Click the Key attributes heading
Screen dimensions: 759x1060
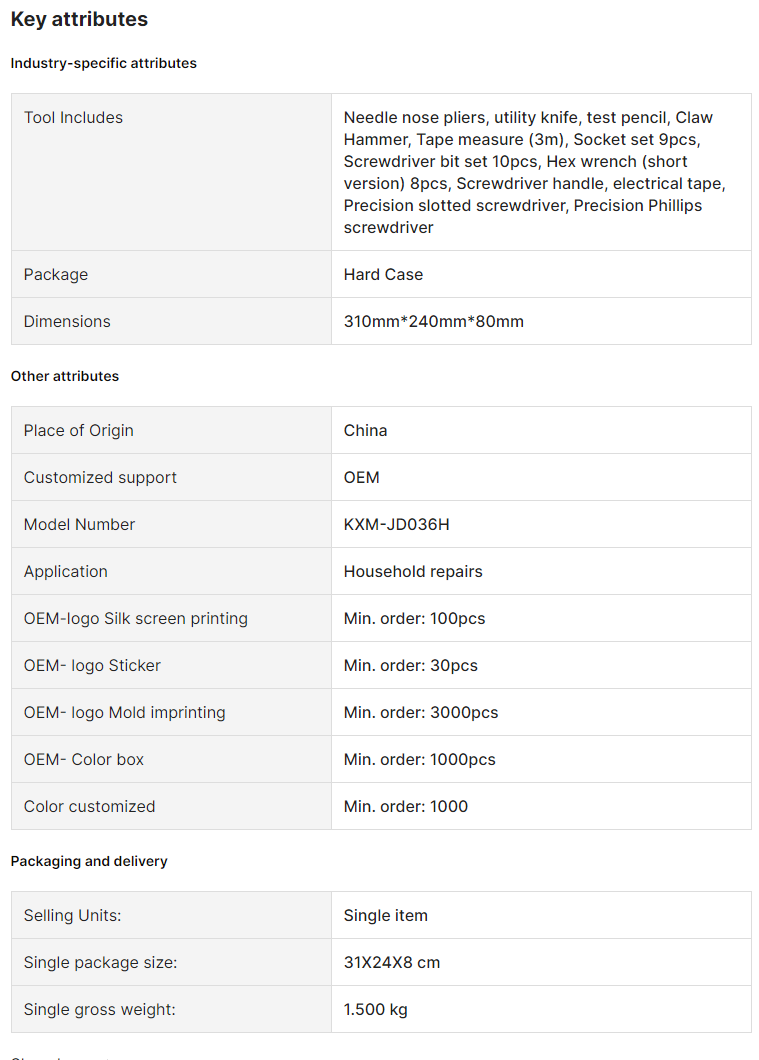79,19
